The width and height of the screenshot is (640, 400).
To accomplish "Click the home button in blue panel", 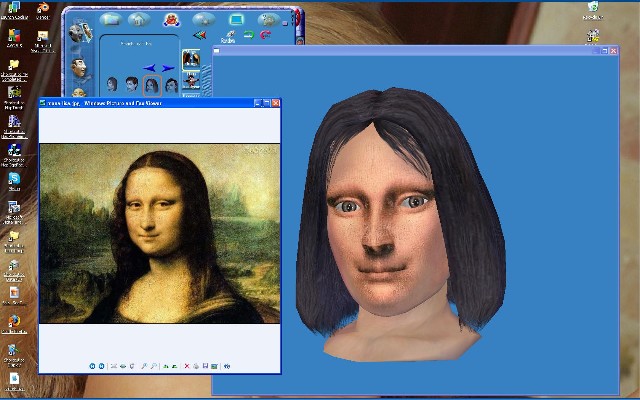I will coord(138,19).
